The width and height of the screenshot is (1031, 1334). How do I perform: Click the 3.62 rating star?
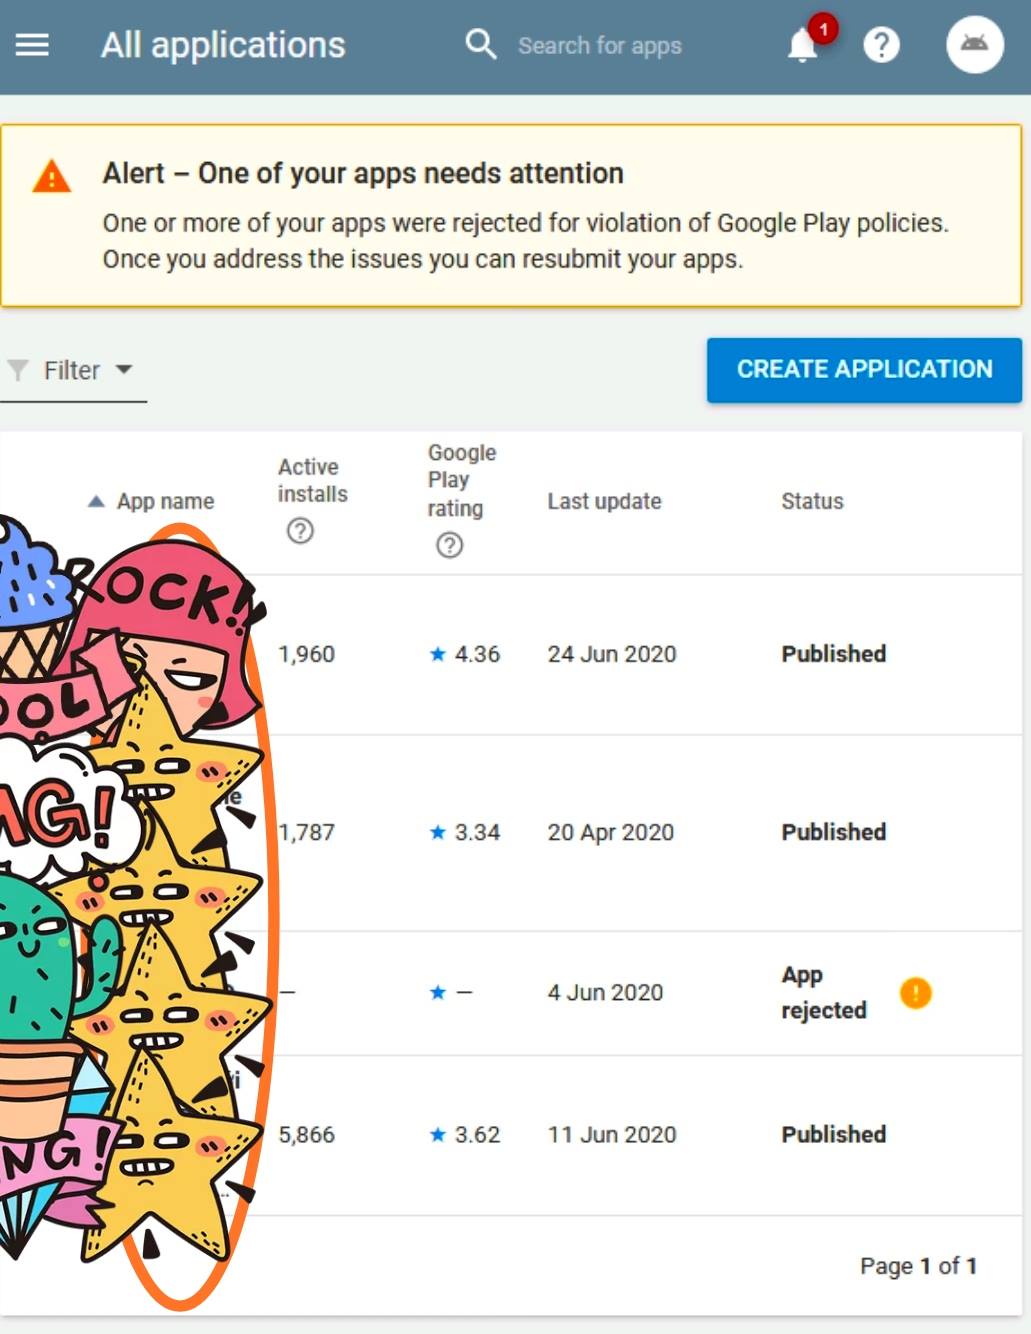[x=437, y=1134]
